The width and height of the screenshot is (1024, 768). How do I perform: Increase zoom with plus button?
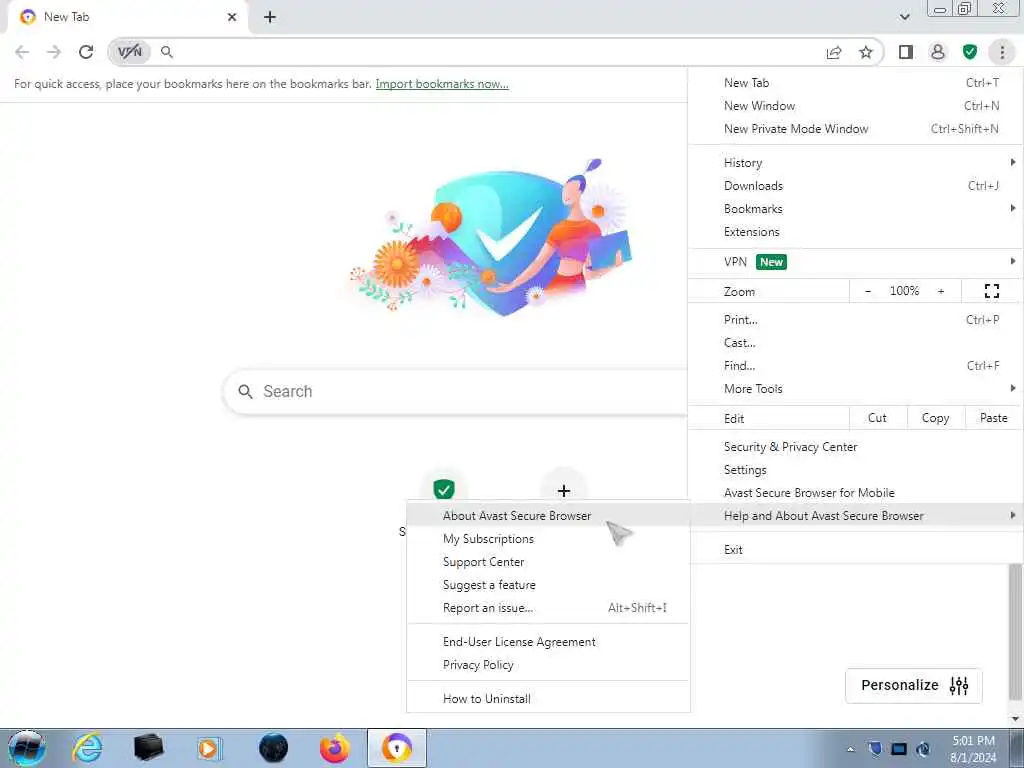coord(941,291)
